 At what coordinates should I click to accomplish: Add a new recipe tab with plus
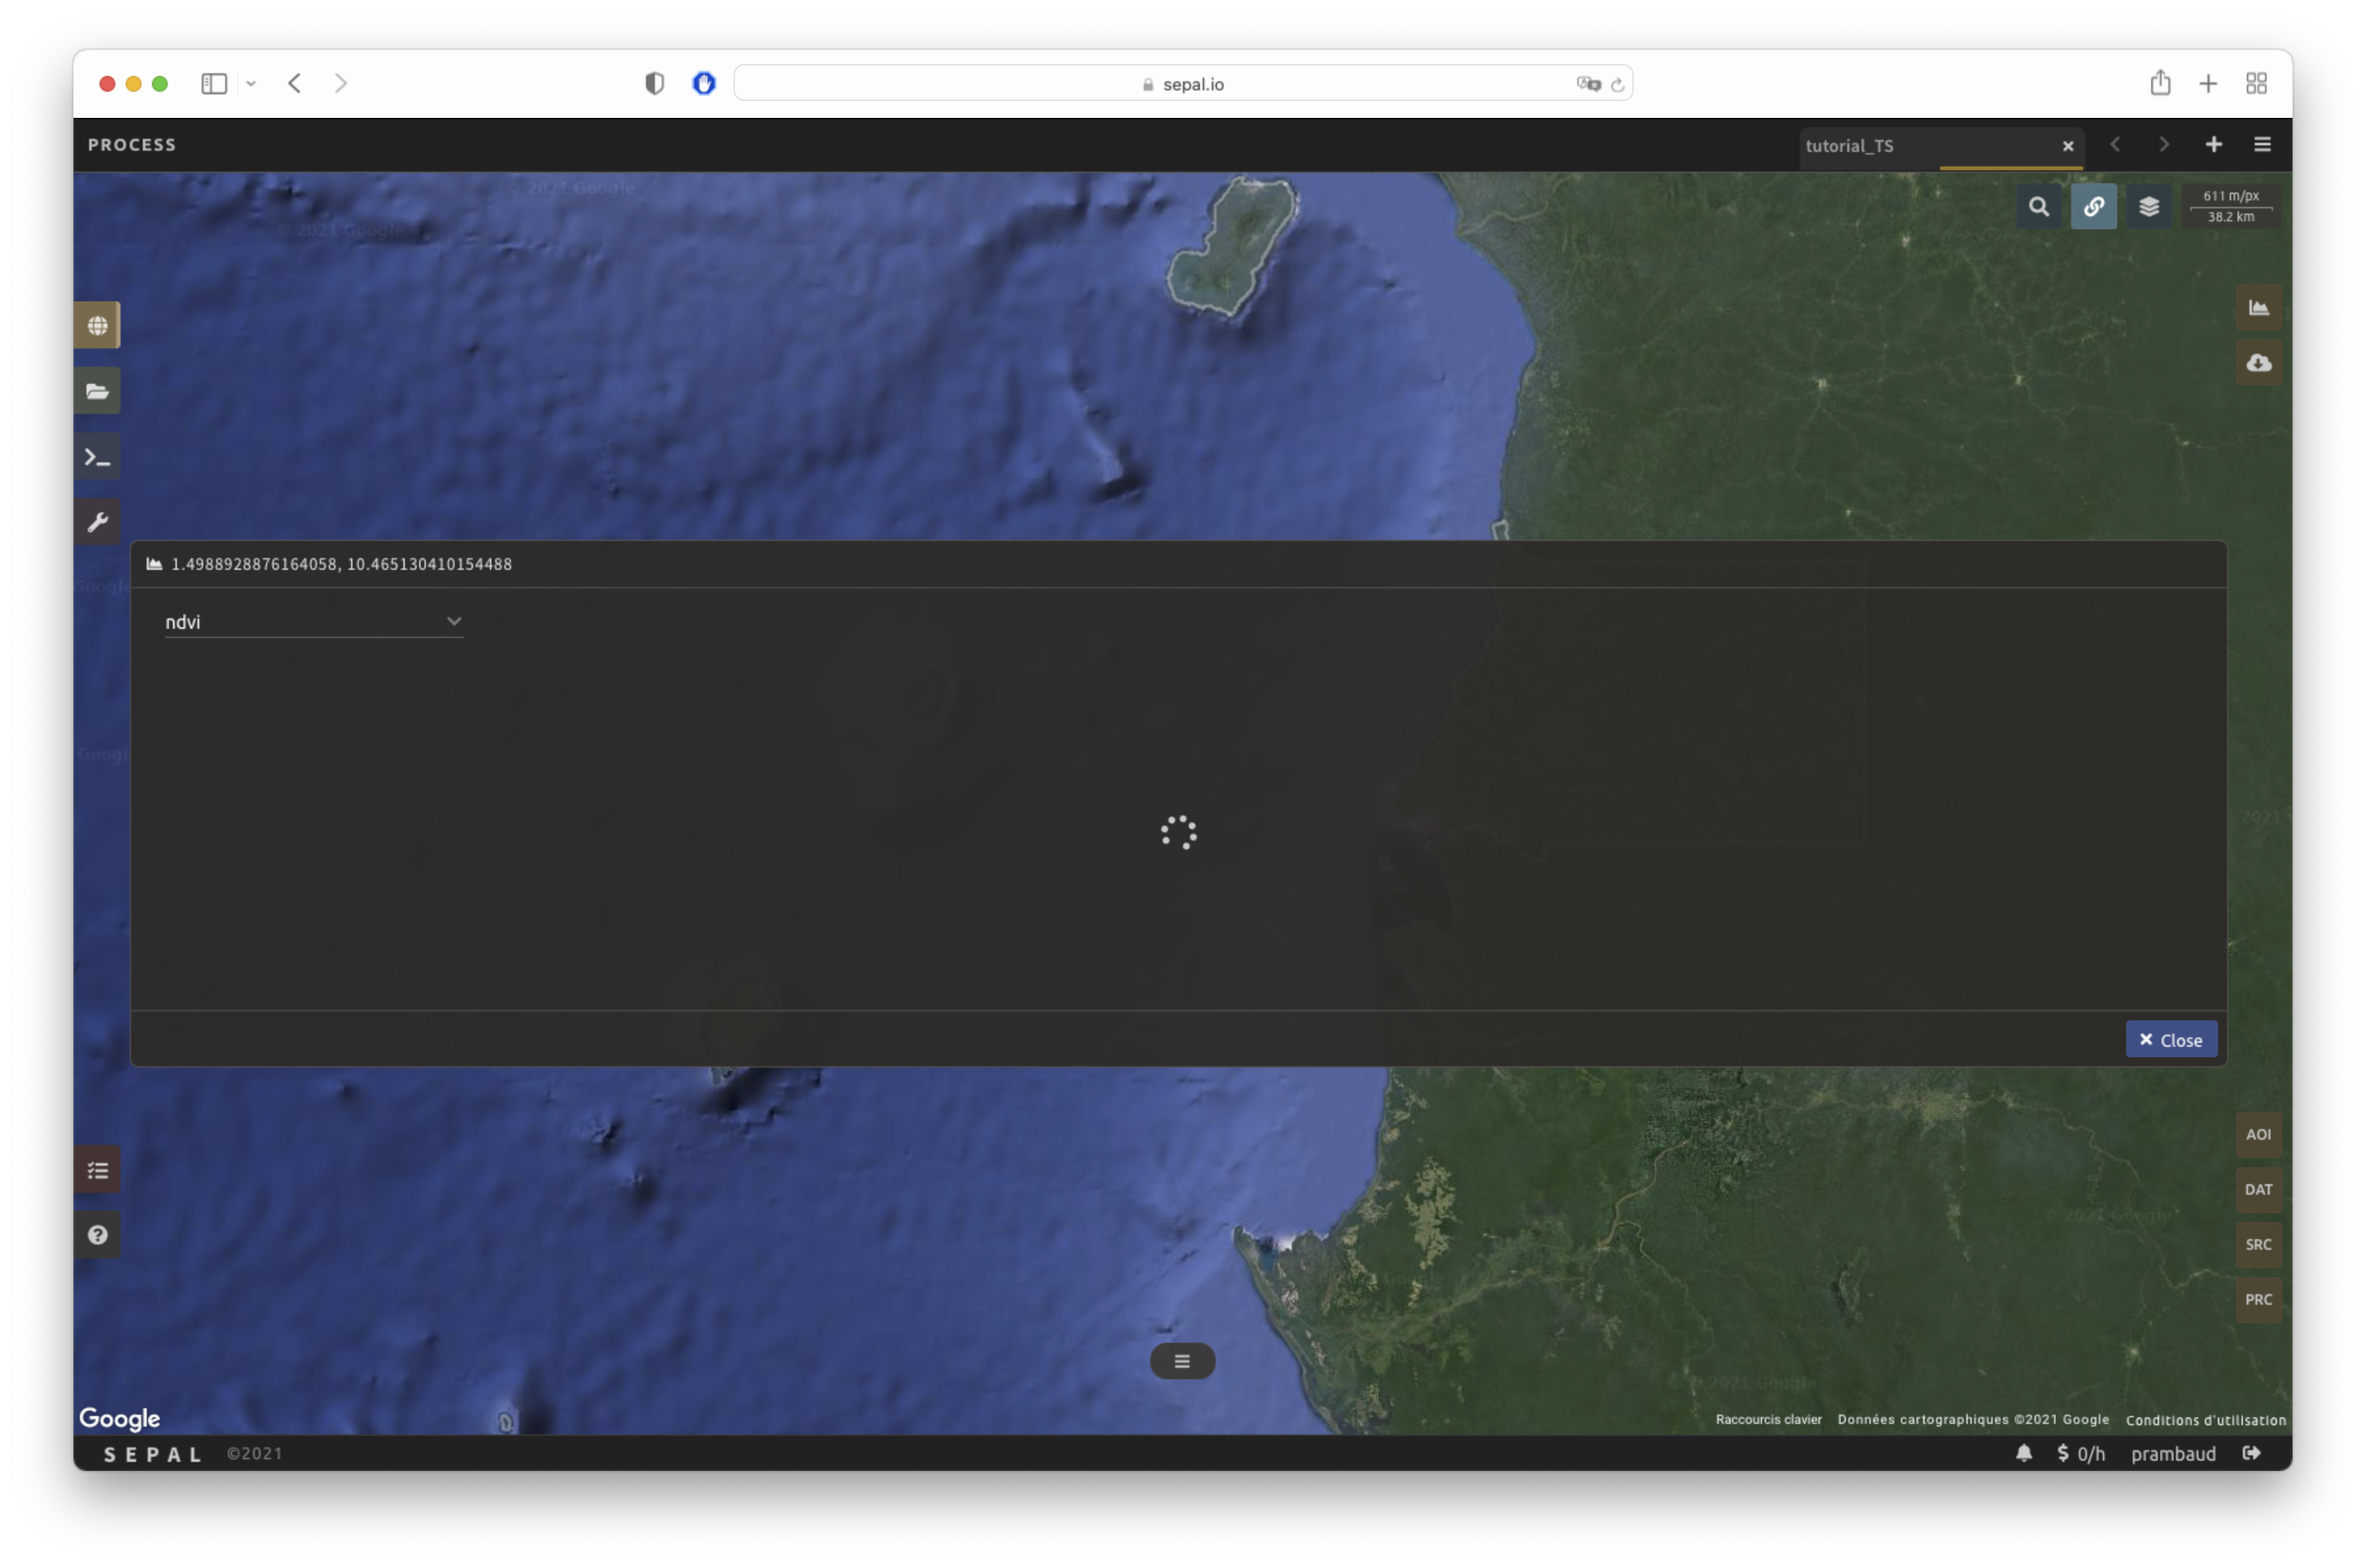[2213, 145]
